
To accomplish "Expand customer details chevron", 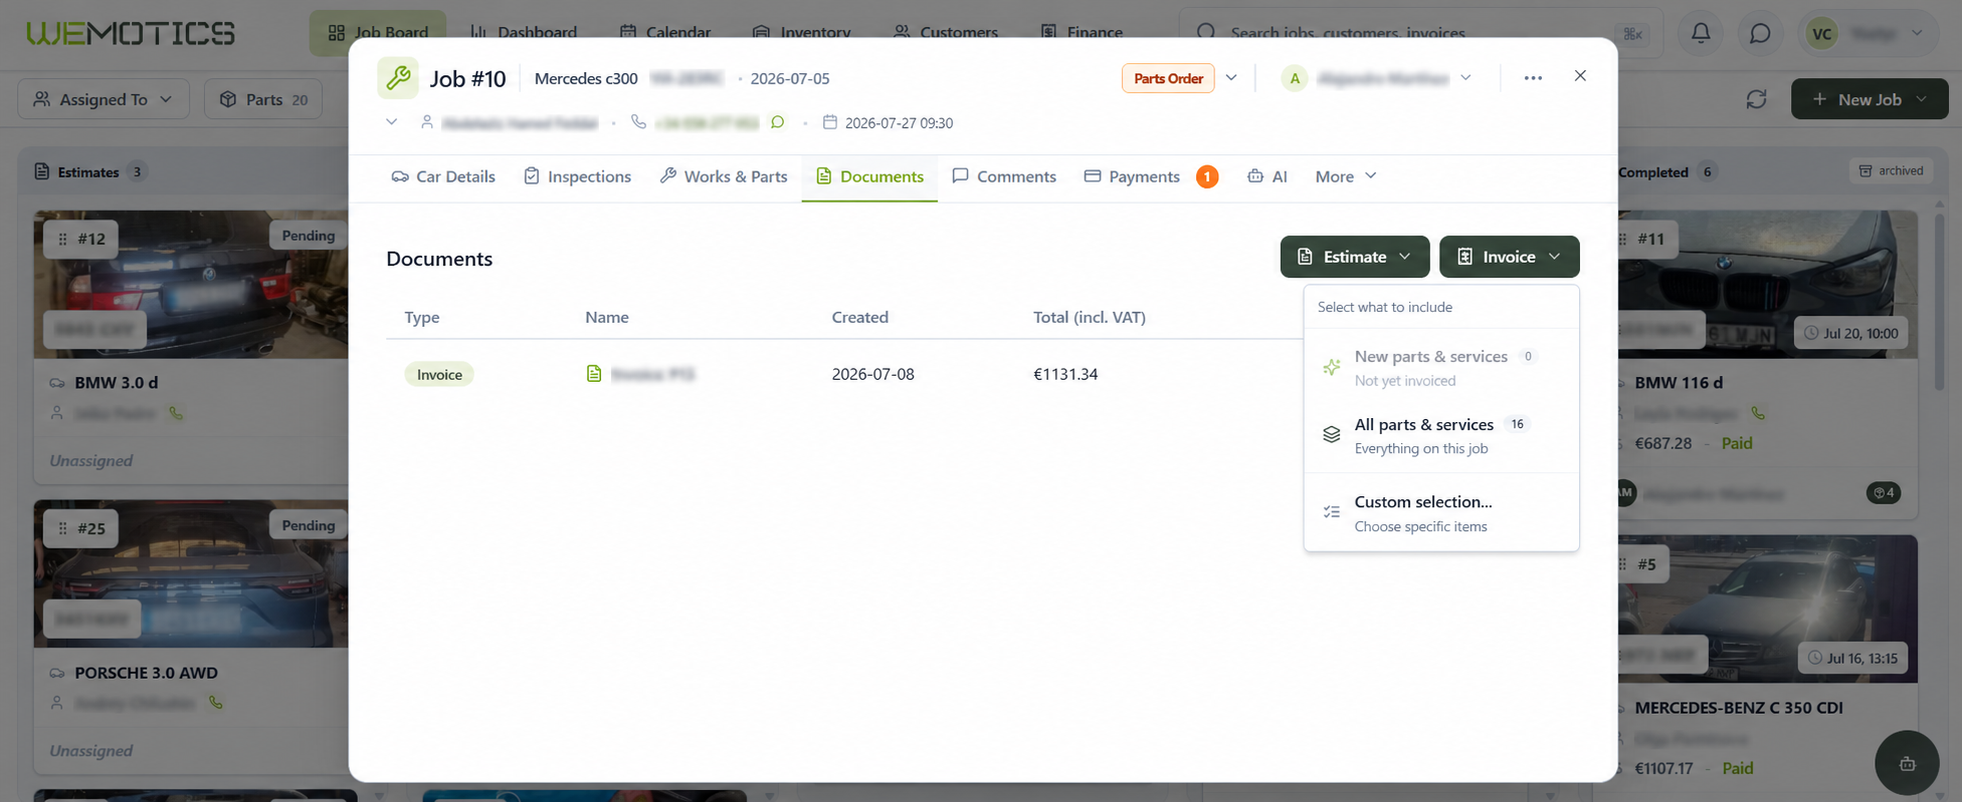I will pos(392,122).
